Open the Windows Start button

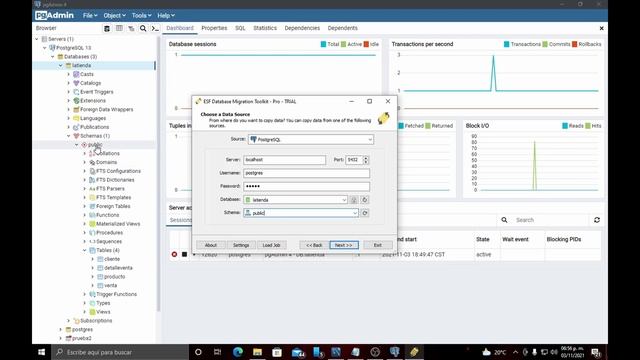(x=42, y=352)
